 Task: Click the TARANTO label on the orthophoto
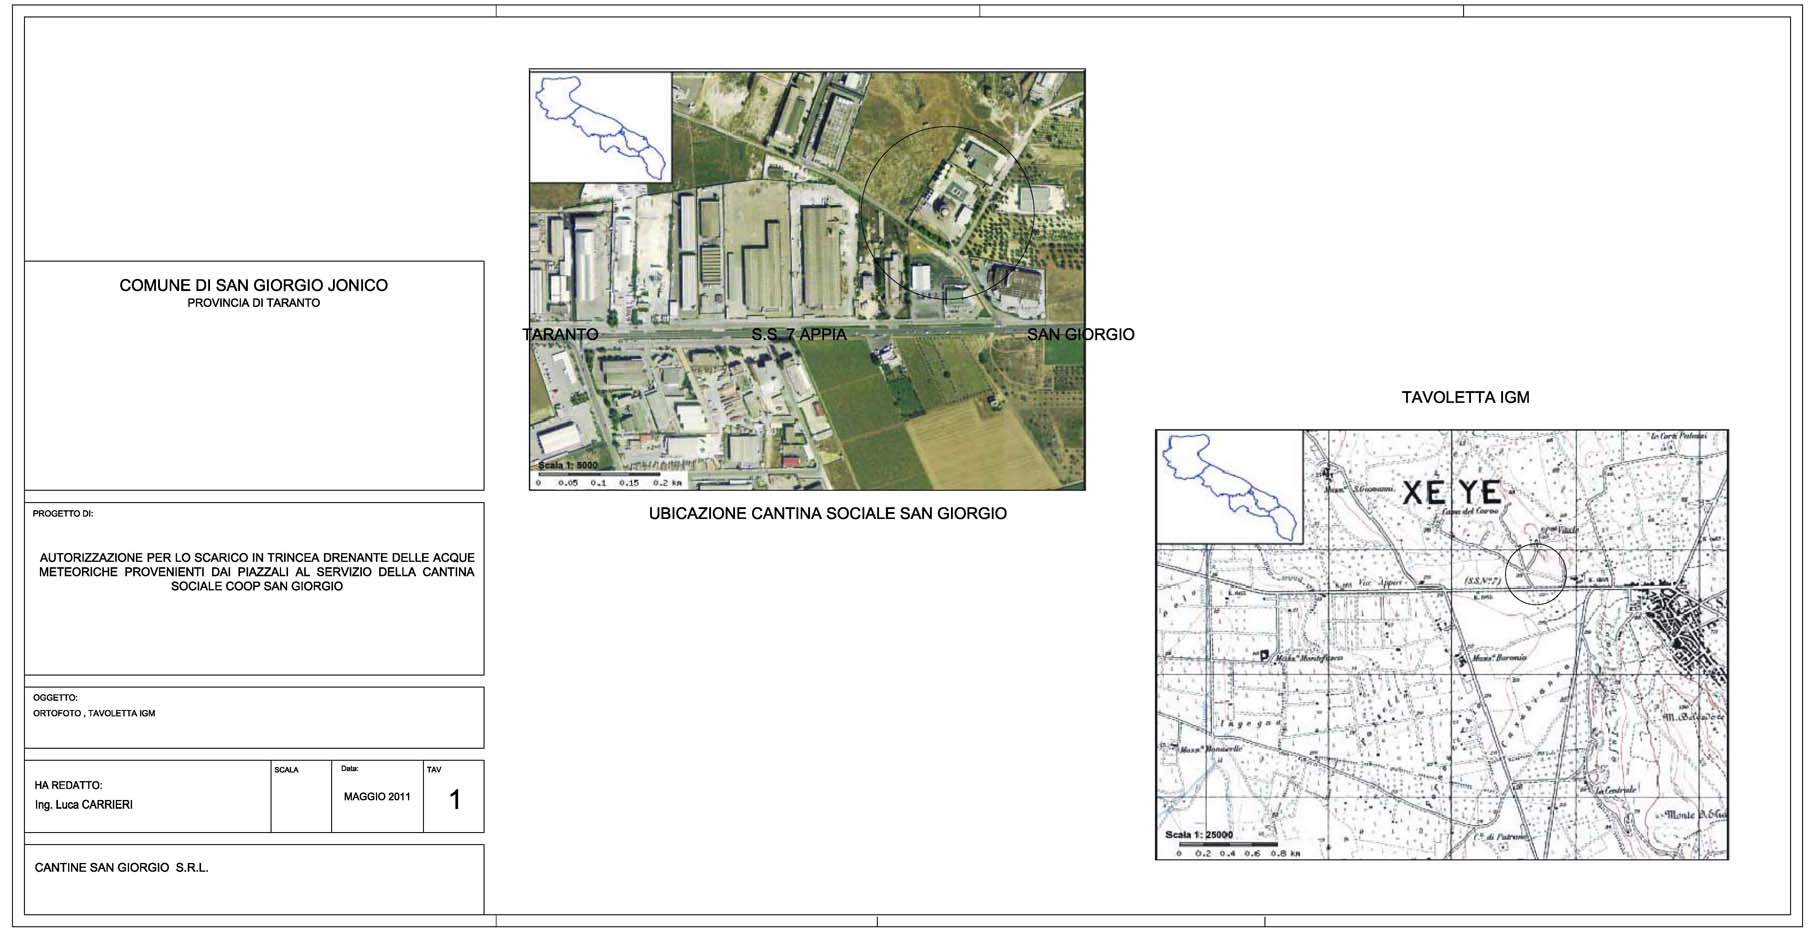[560, 335]
